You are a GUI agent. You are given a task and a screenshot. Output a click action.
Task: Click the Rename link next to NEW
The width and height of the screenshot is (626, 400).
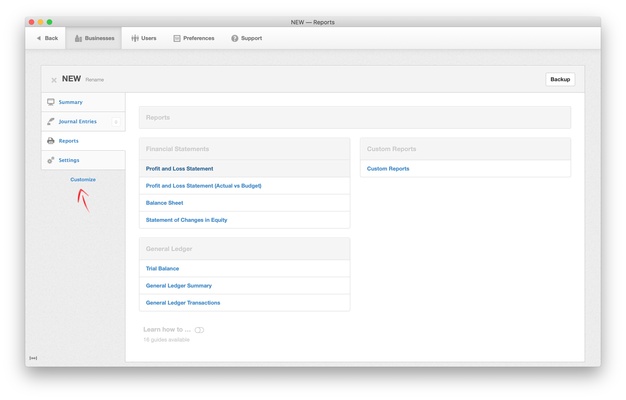click(x=95, y=80)
